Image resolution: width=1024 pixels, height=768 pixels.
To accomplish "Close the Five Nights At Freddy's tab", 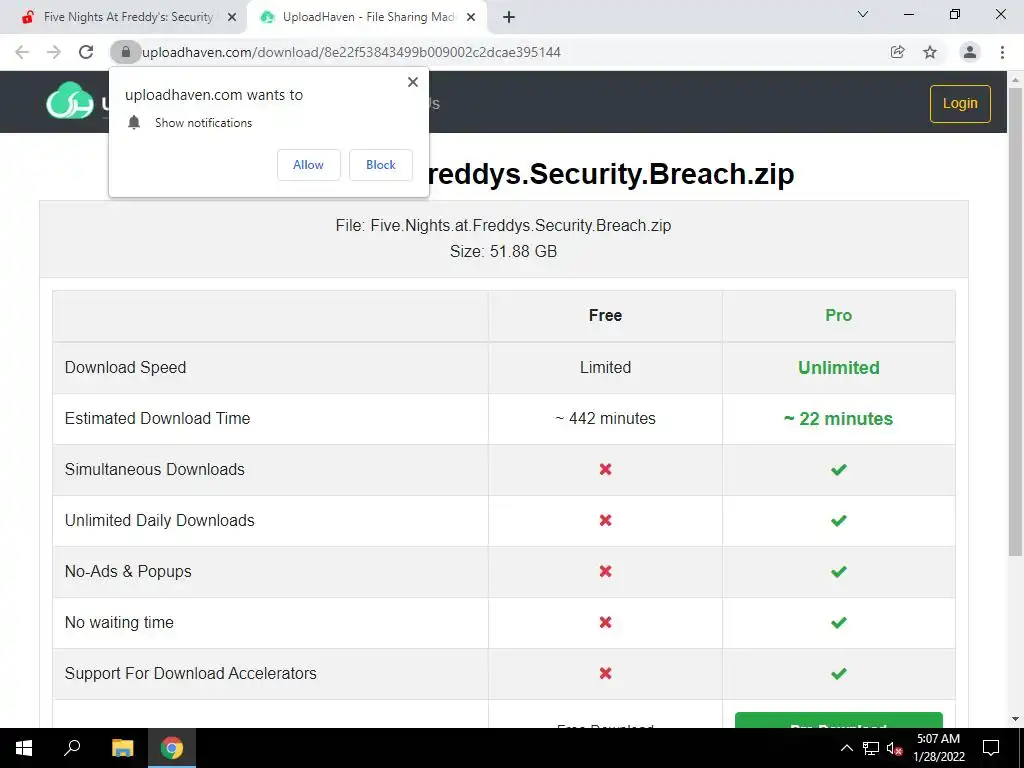I will pos(232,17).
